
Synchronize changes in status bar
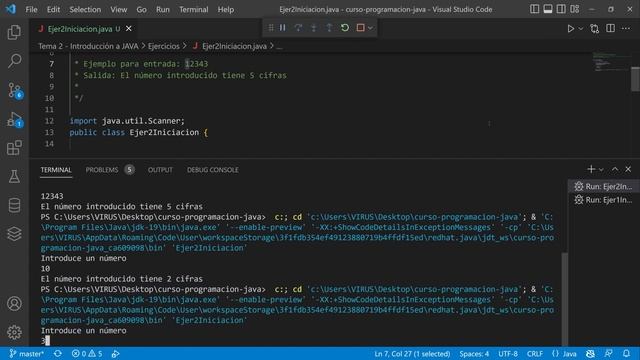coord(58,353)
